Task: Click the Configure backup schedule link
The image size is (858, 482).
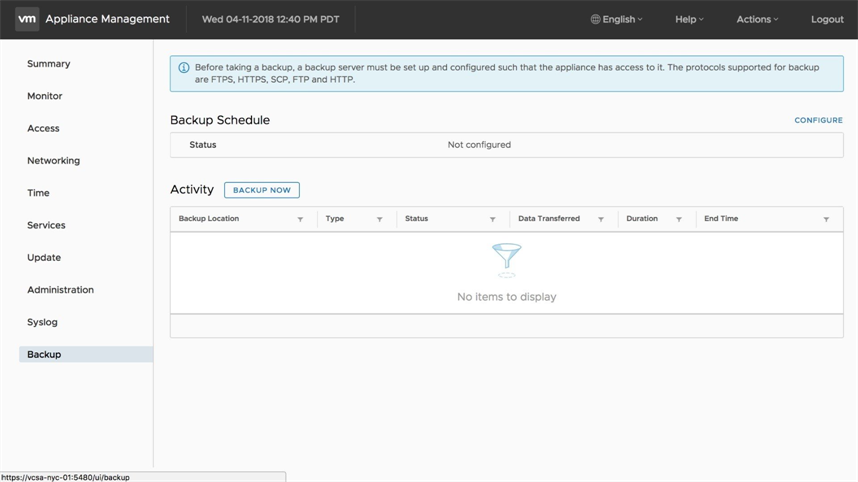Action: [818, 120]
